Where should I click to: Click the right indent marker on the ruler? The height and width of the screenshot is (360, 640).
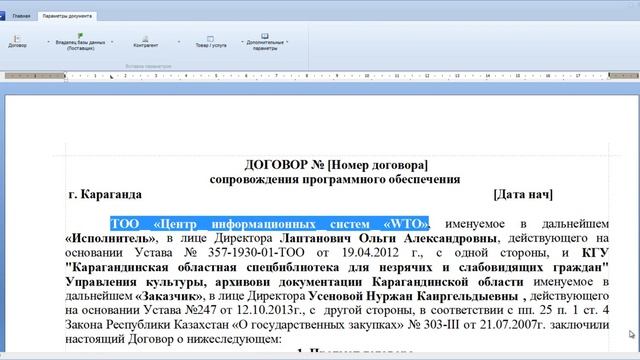click(x=609, y=76)
